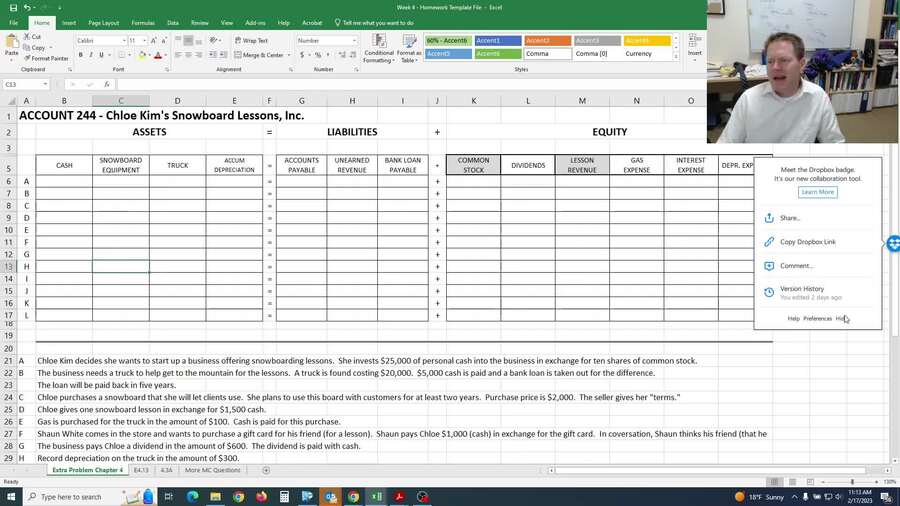Screen dimensions: 900x506
Task: Click the Learn More button in Dropbox panel
Action: pos(817,192)
